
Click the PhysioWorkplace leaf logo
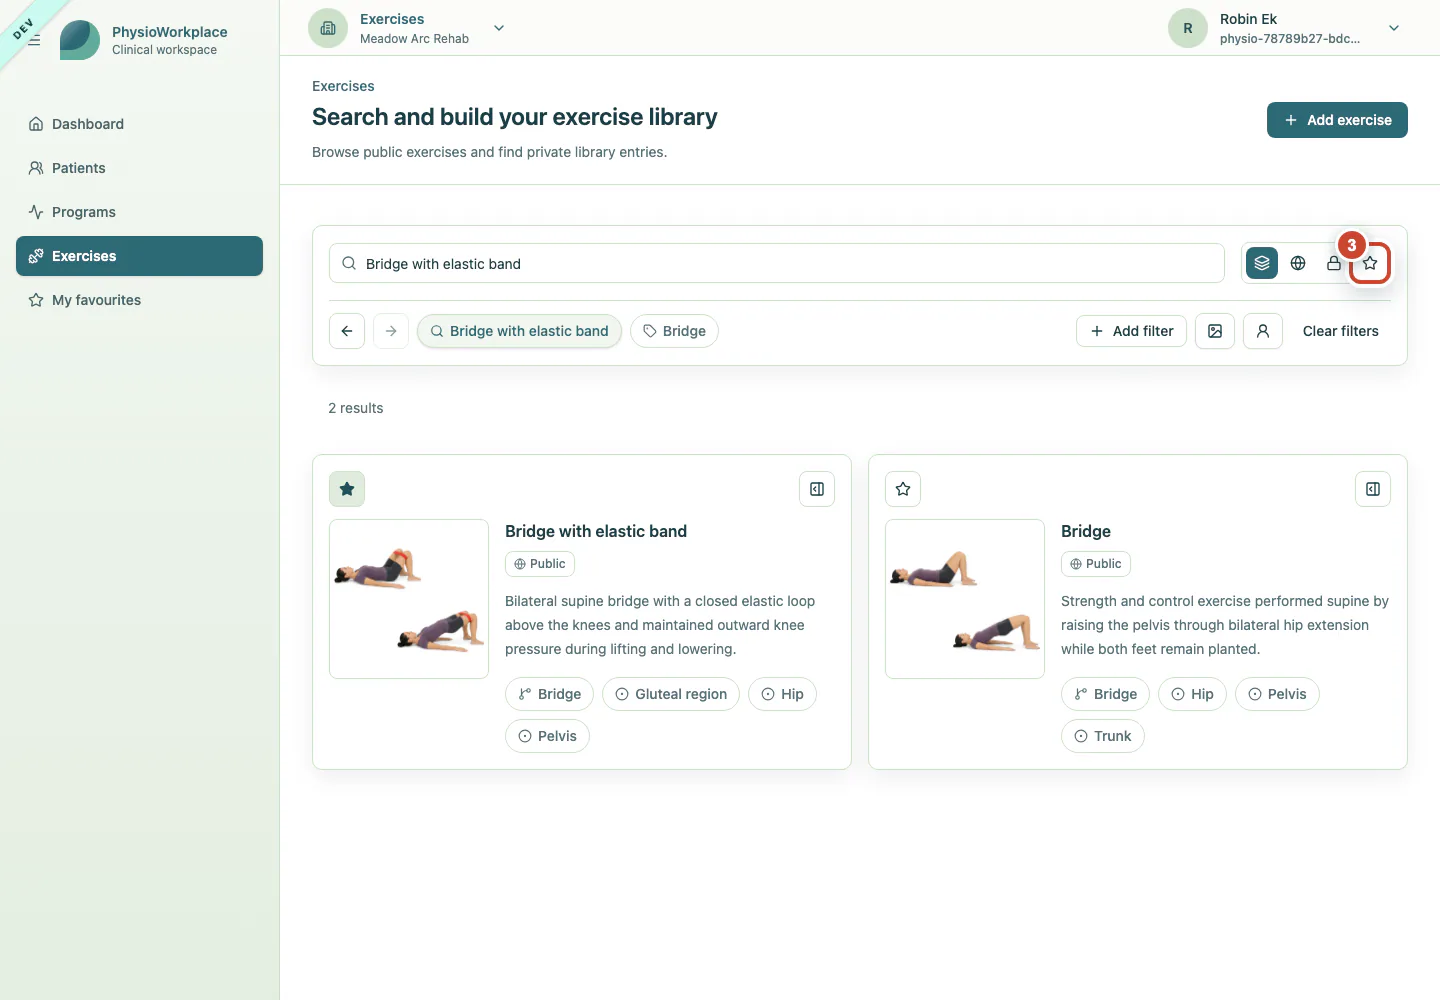coord(80,40)
